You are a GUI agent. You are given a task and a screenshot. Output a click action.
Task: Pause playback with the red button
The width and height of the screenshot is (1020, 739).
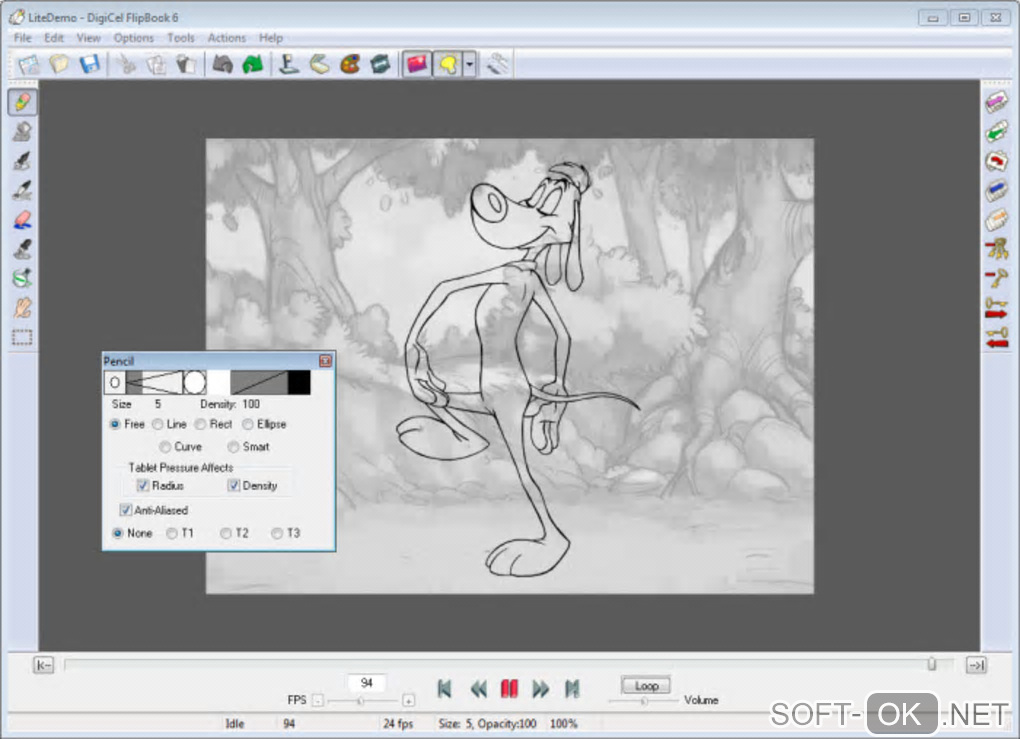[x=509, y=688]
